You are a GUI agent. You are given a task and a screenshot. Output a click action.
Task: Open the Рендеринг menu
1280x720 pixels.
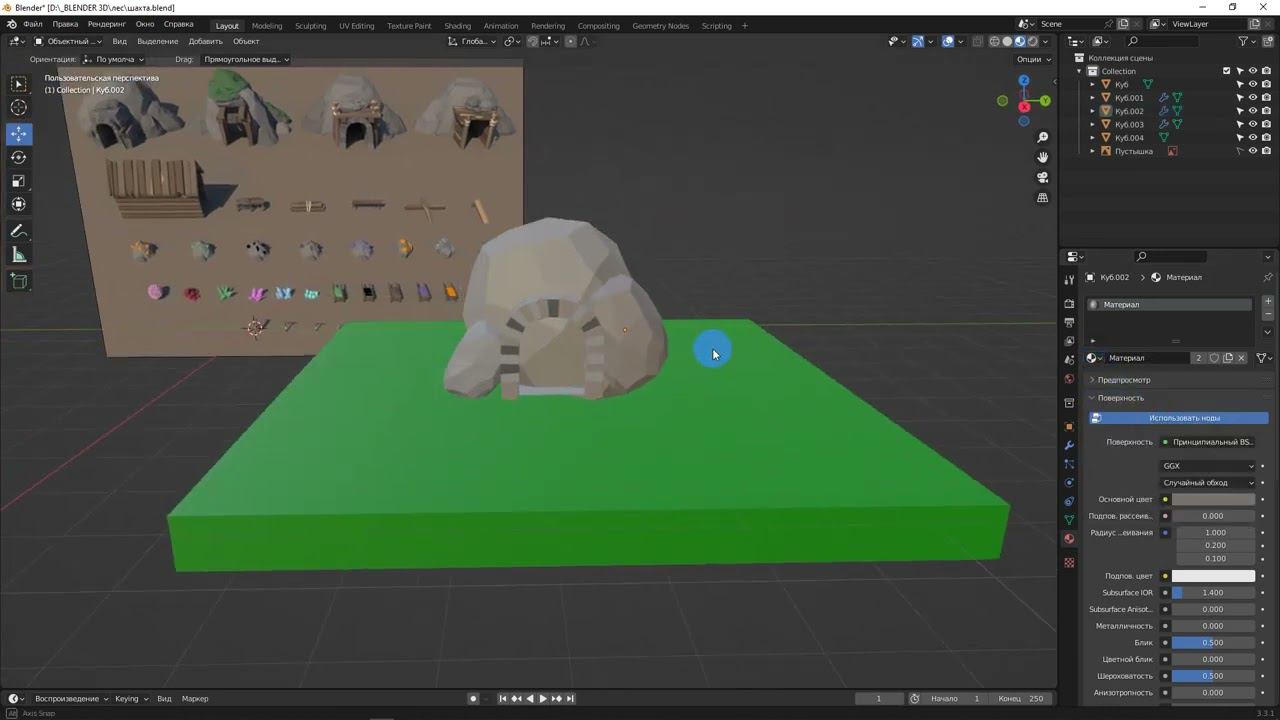click(x=107, y=24)
